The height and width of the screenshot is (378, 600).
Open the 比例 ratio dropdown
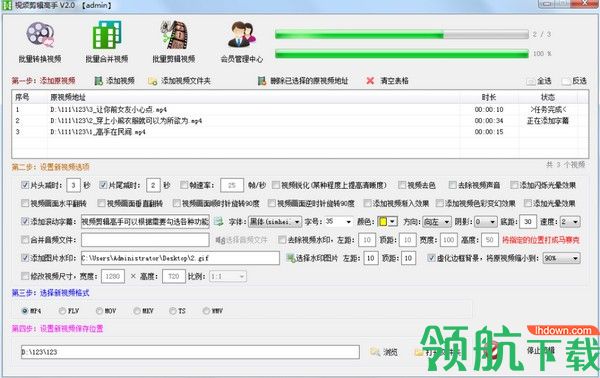[x=228, y=276]
